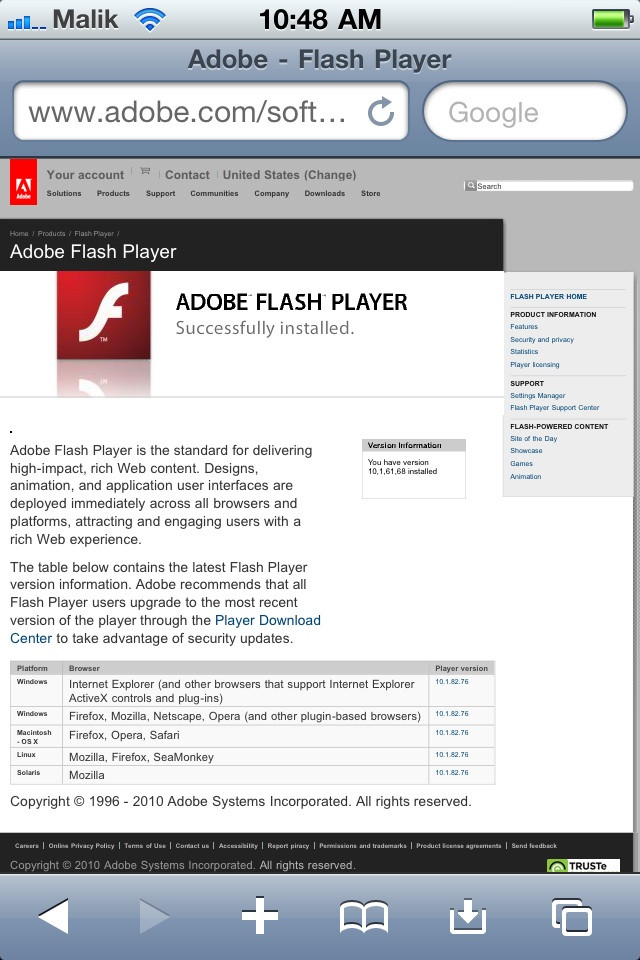Click 10.1.82.76 for Linux row
Viewport: 640px width, 960px height.
452,755
